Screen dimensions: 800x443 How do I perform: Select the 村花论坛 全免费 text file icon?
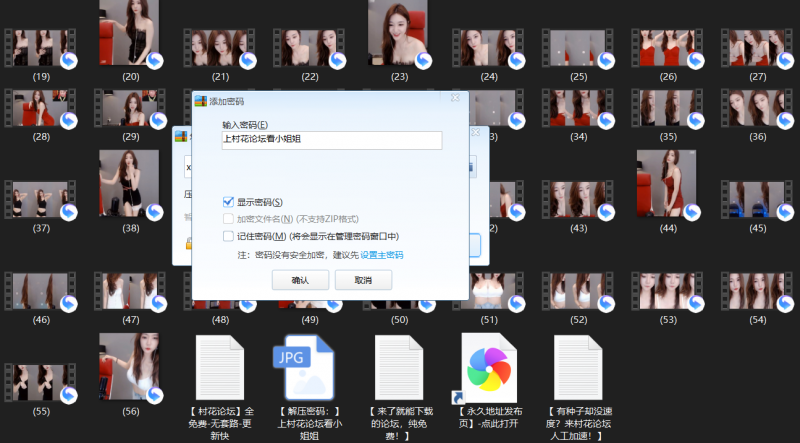pos(220,367)
